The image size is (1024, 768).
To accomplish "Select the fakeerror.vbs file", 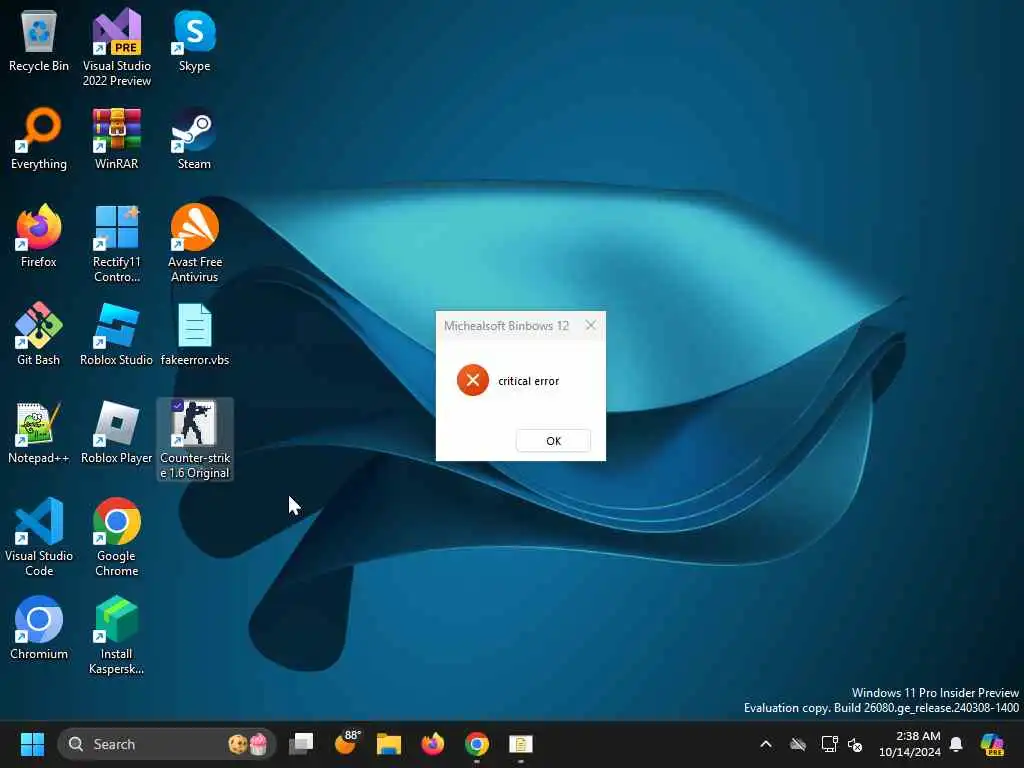I will tap(194, 334).
